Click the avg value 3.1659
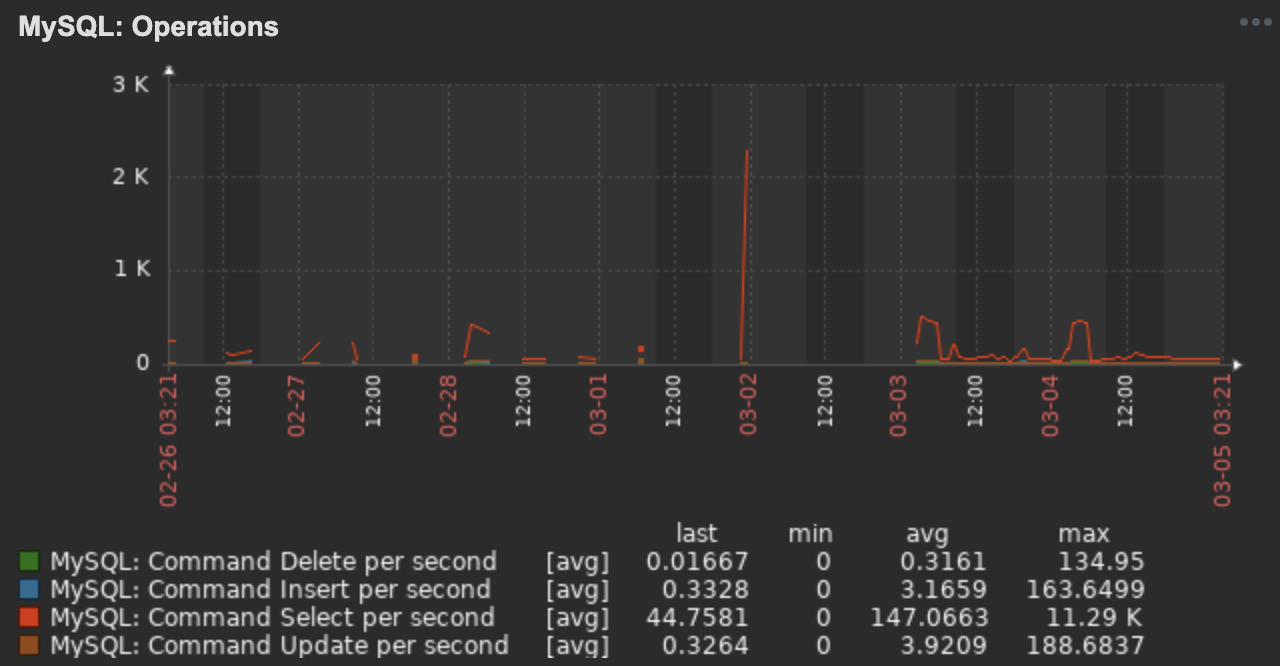 pyautogui.click(x=942, y=590)
